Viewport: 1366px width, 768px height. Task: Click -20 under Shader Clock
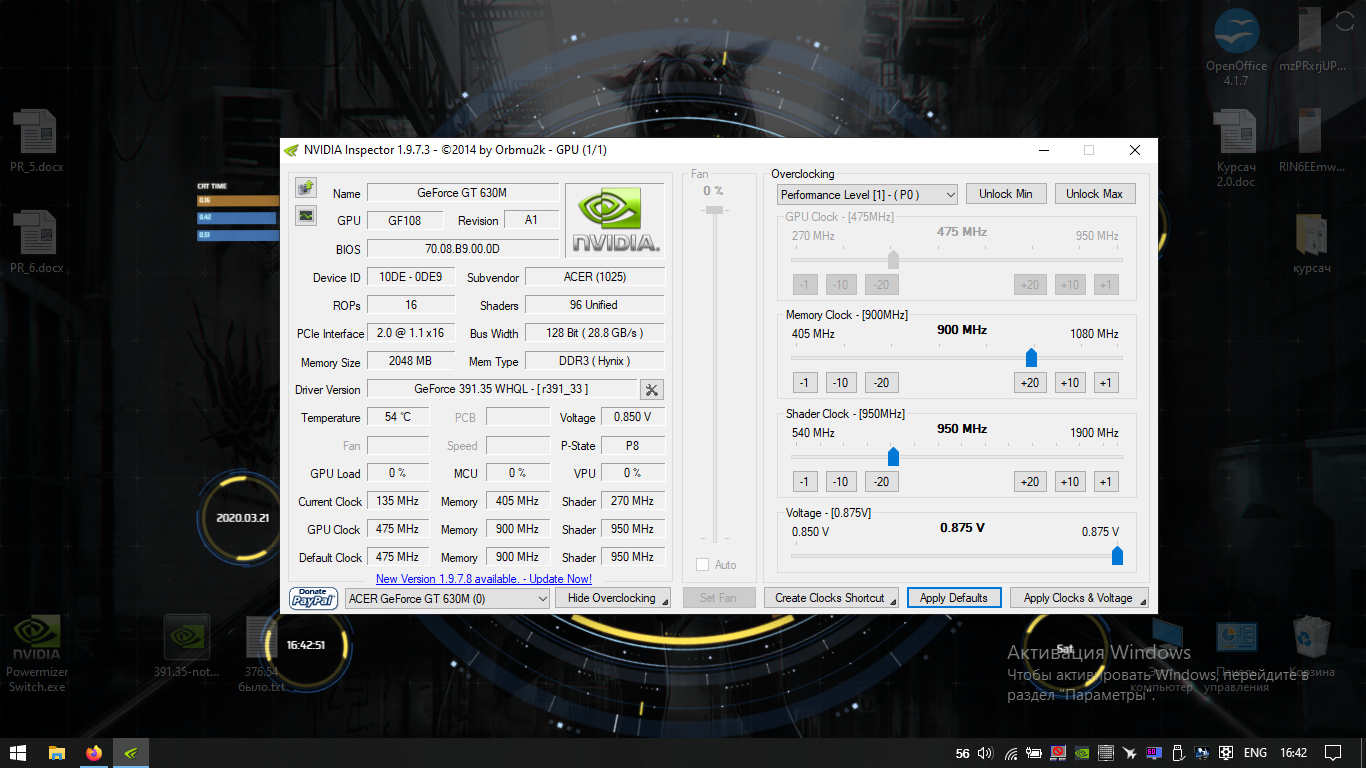[x=881, y=482]
